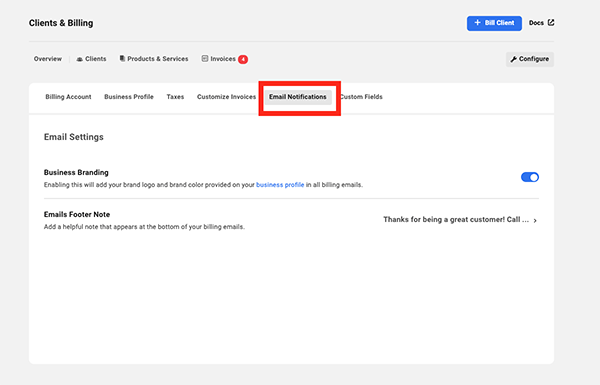The width and height of the screenshot is (600, 385).
Task: Open Products & Services tab
Action: [x=154, y=59]
